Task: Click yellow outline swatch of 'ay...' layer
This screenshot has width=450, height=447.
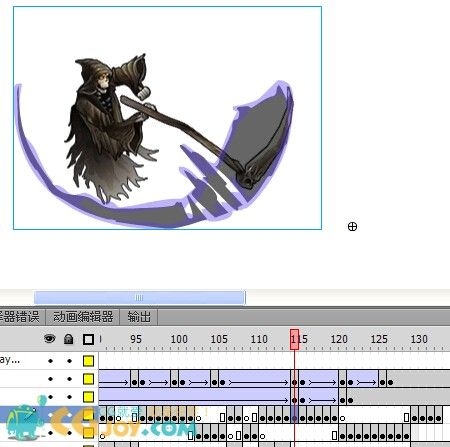Action: tap(88, 361)
